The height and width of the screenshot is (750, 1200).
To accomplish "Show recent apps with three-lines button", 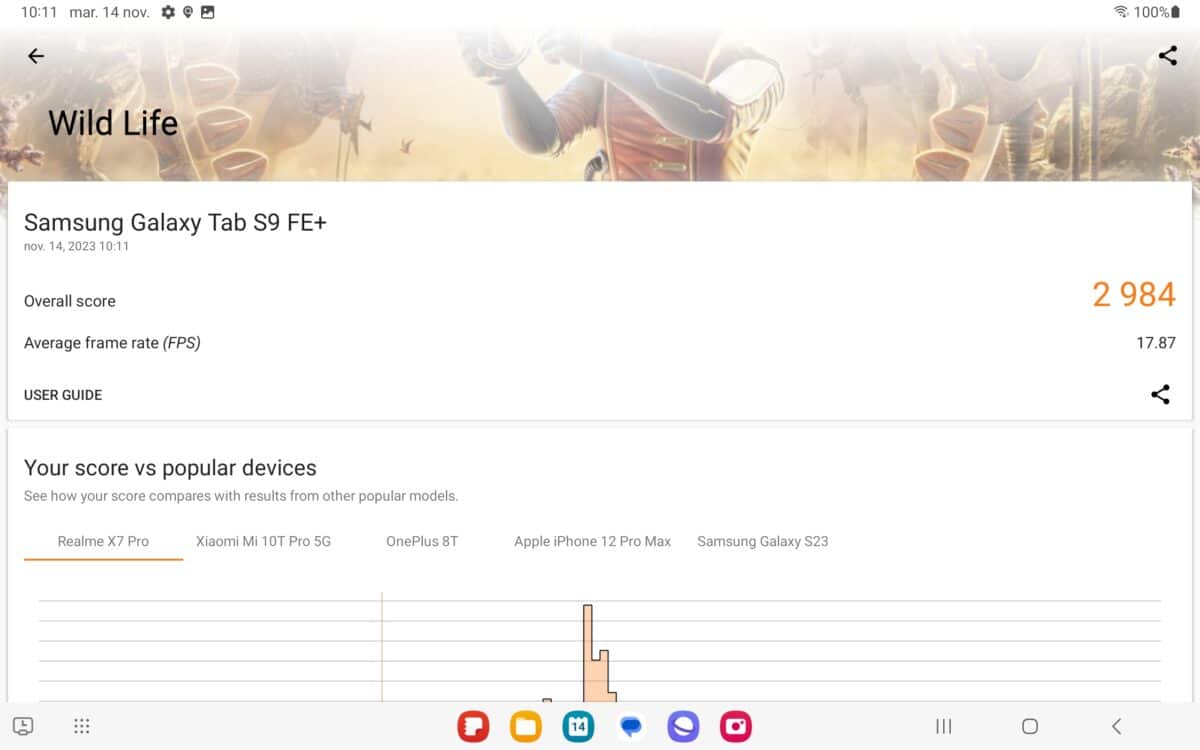I will click(x=943, y=726).
